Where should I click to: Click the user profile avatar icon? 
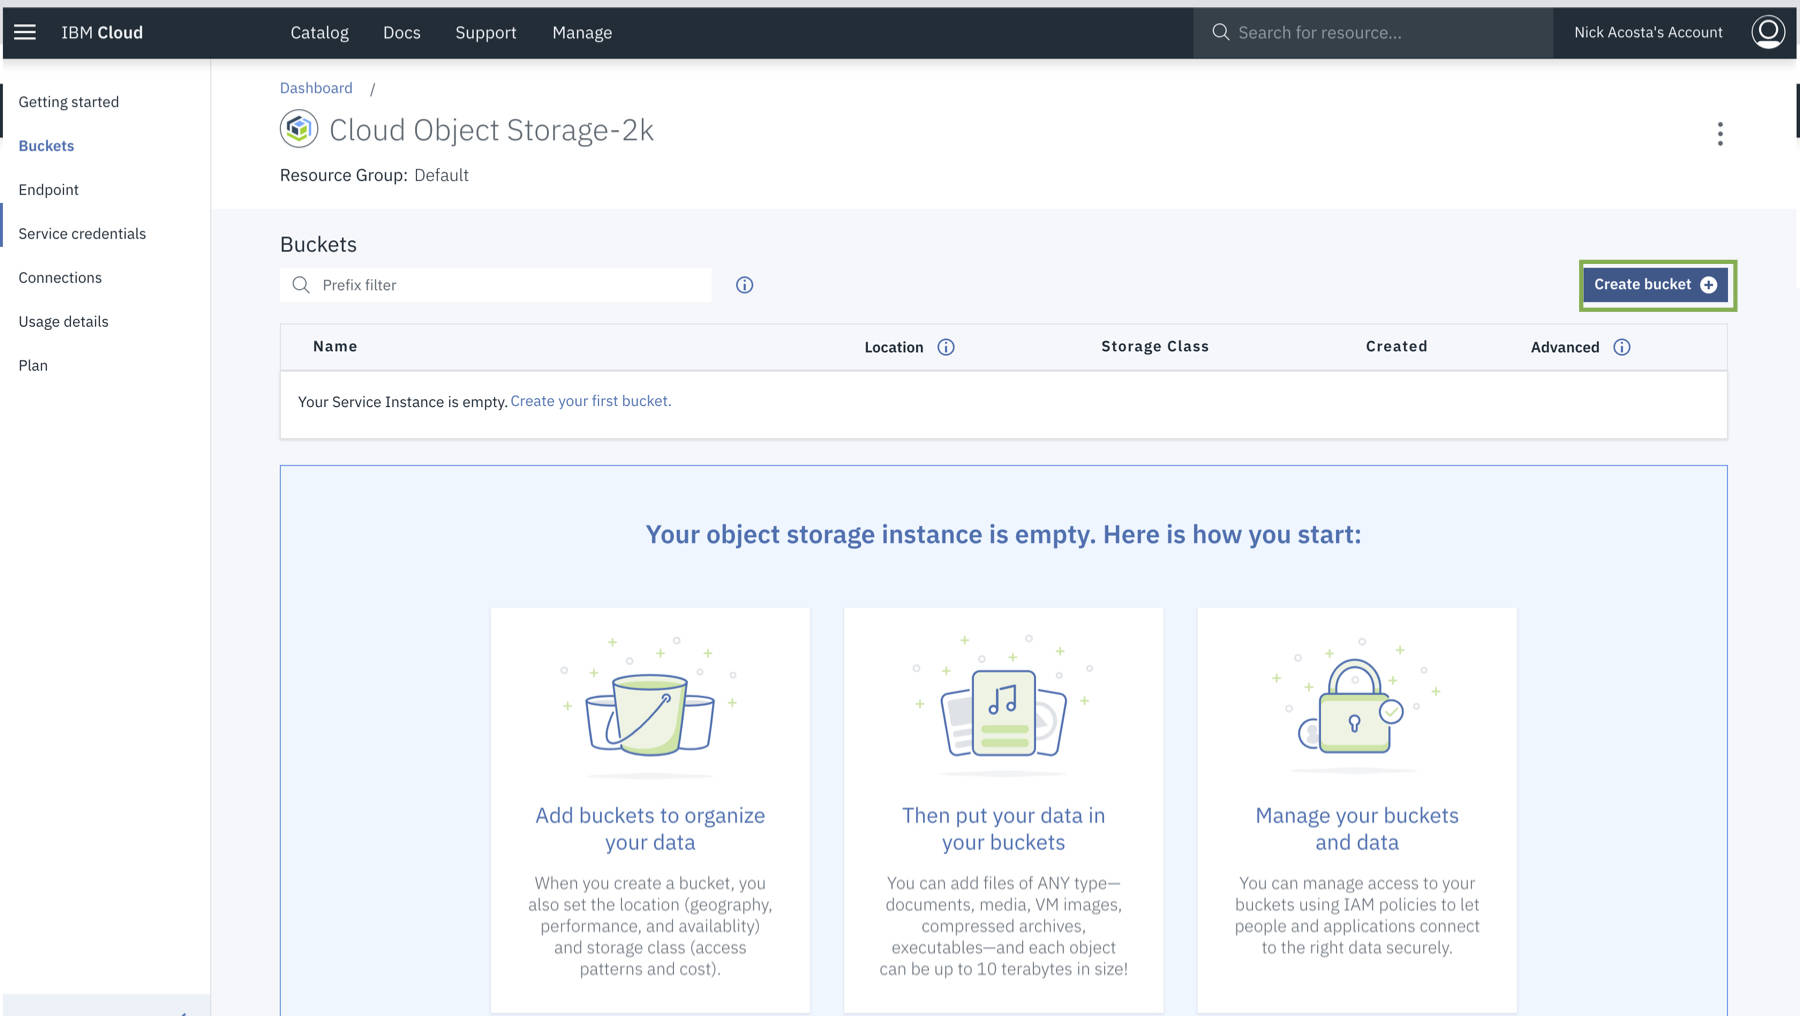(x=1768, y=32)
